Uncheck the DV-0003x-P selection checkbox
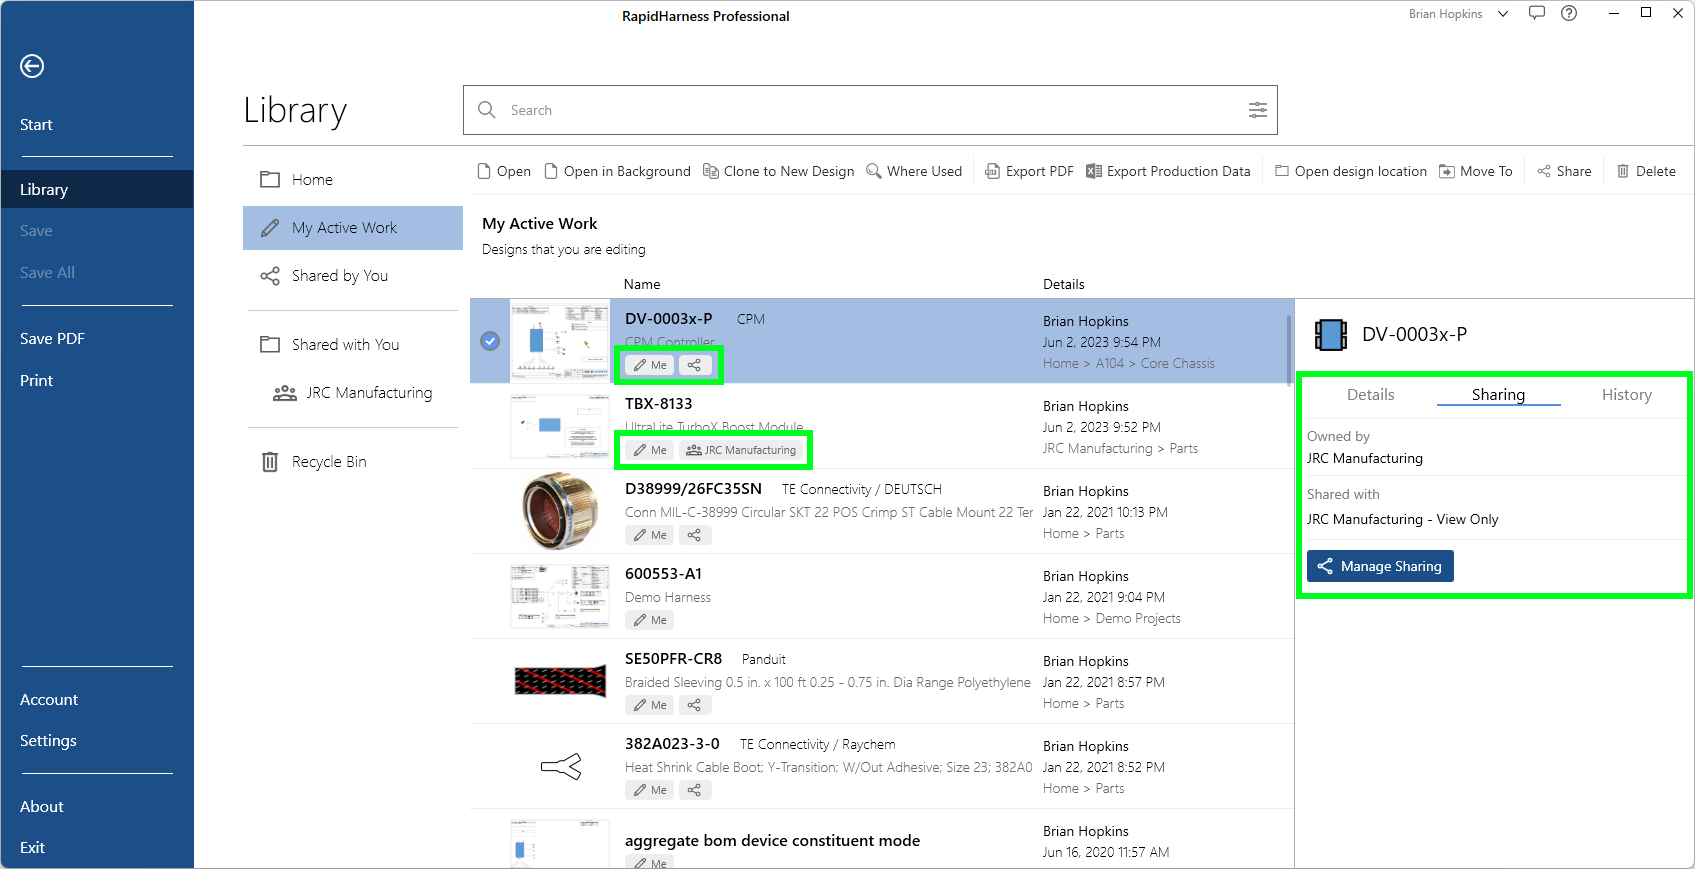The height and width of the screenshot is (869, 1695). click(x=490, y=341)
